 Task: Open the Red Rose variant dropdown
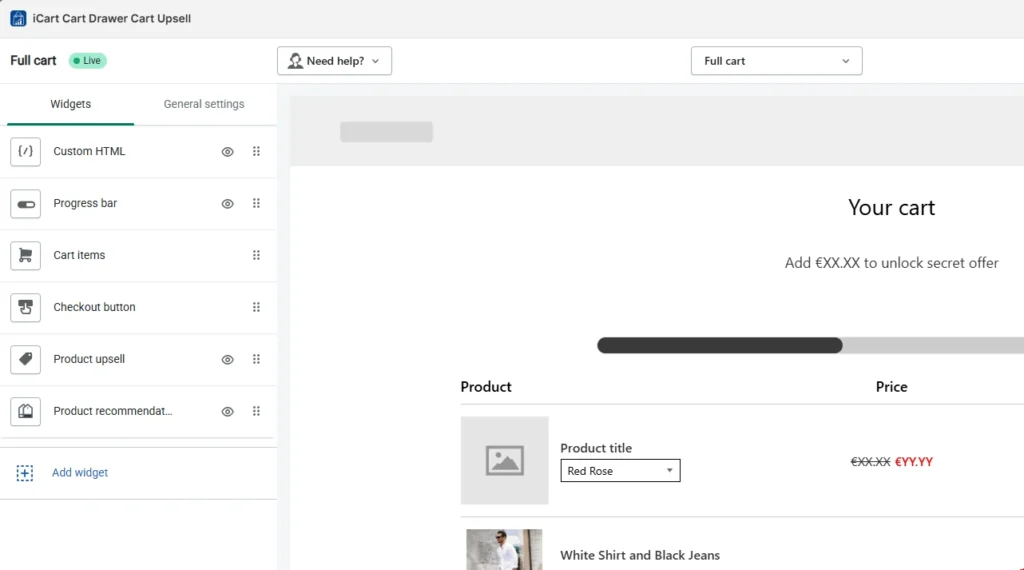pyautogui.click(x=620, y=471)
